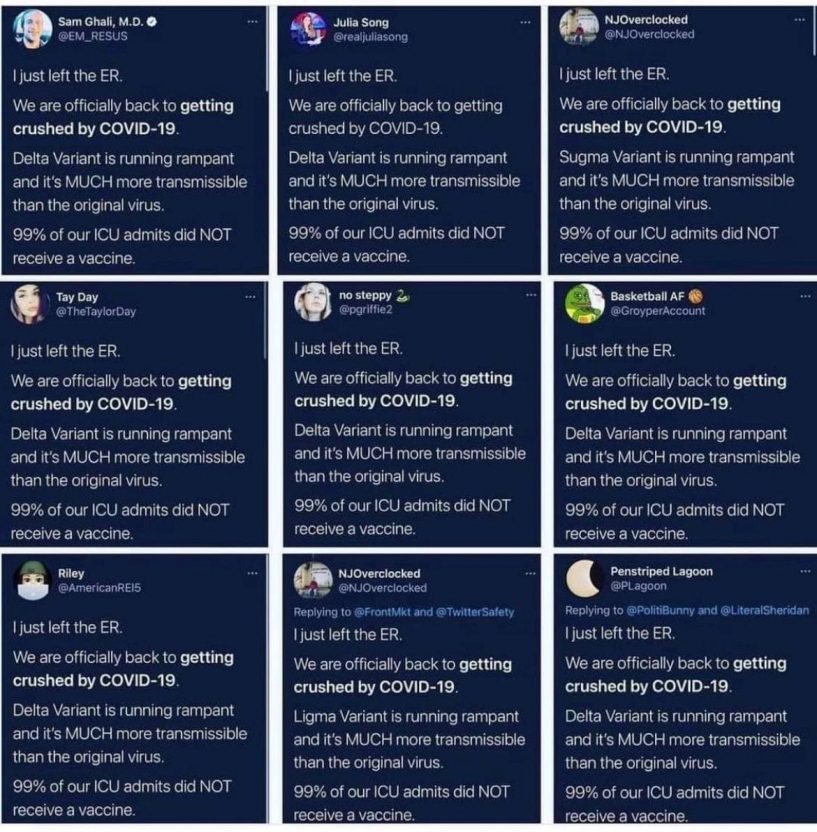The height and width of the screenshot is (832, 817).
Task: Click the @EM_RESUS handle
Action: (92, 36)
